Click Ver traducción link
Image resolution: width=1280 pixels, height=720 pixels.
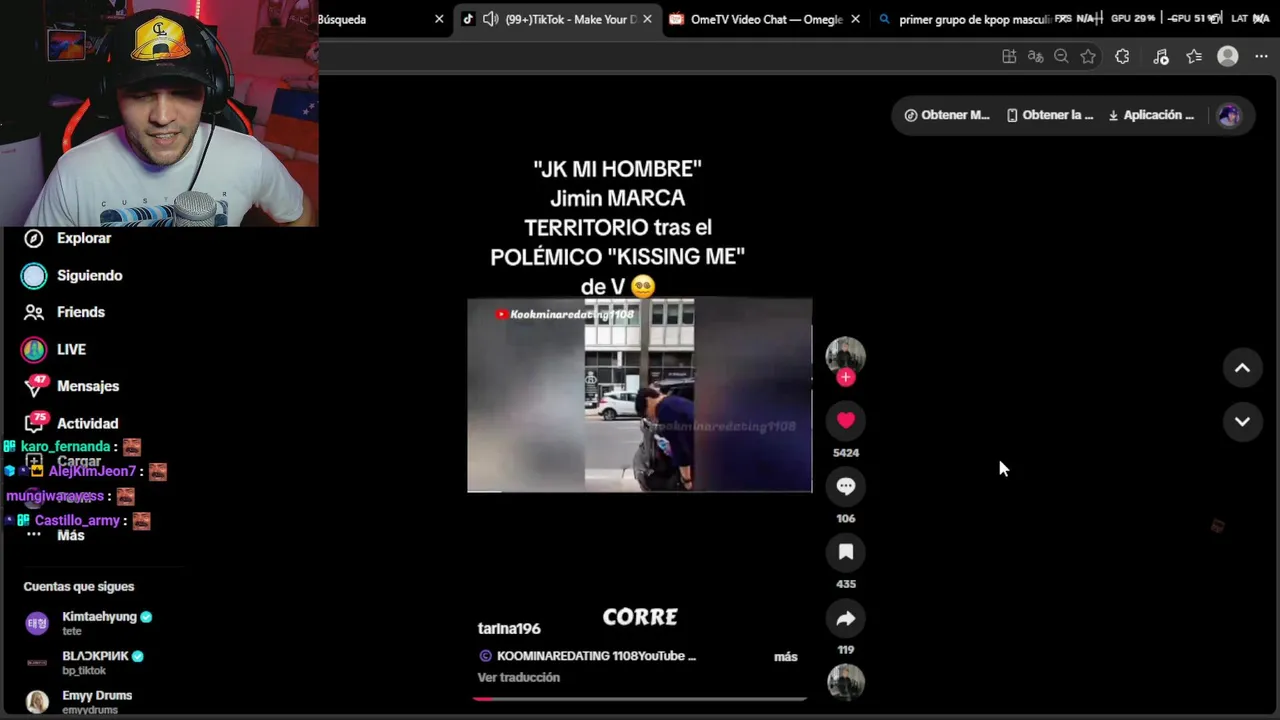point(518,677)
